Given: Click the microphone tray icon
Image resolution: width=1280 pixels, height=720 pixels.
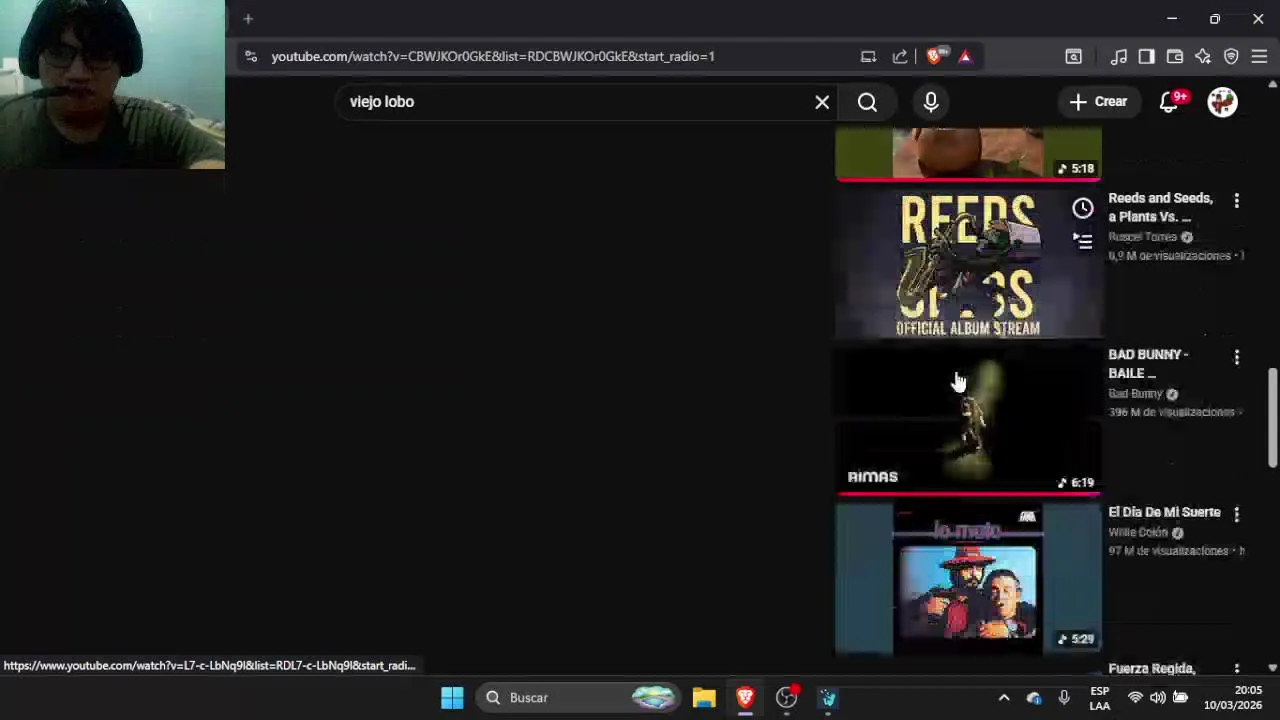Looking at the screenshot, I should [1064, 698].
